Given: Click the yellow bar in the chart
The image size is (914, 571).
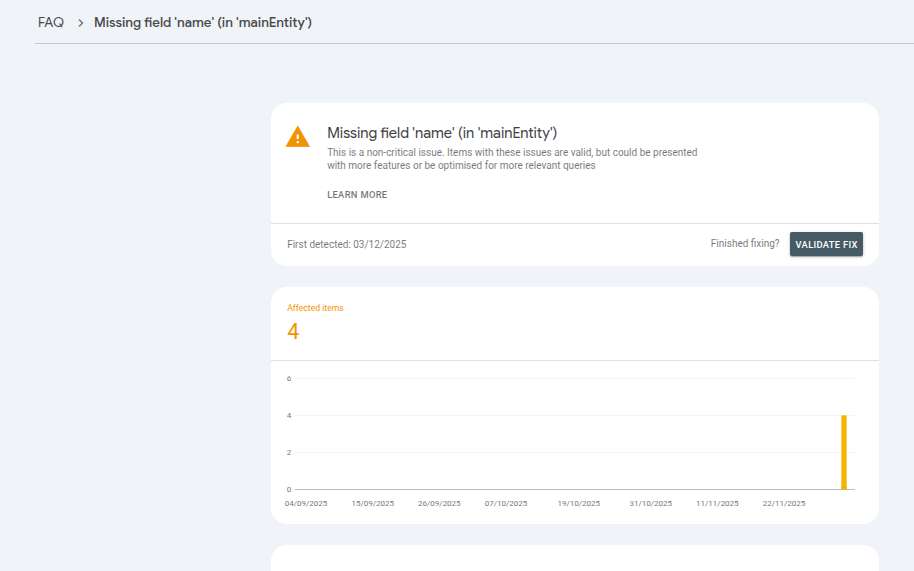Looking at the screenshot, I should click(843, 452).
